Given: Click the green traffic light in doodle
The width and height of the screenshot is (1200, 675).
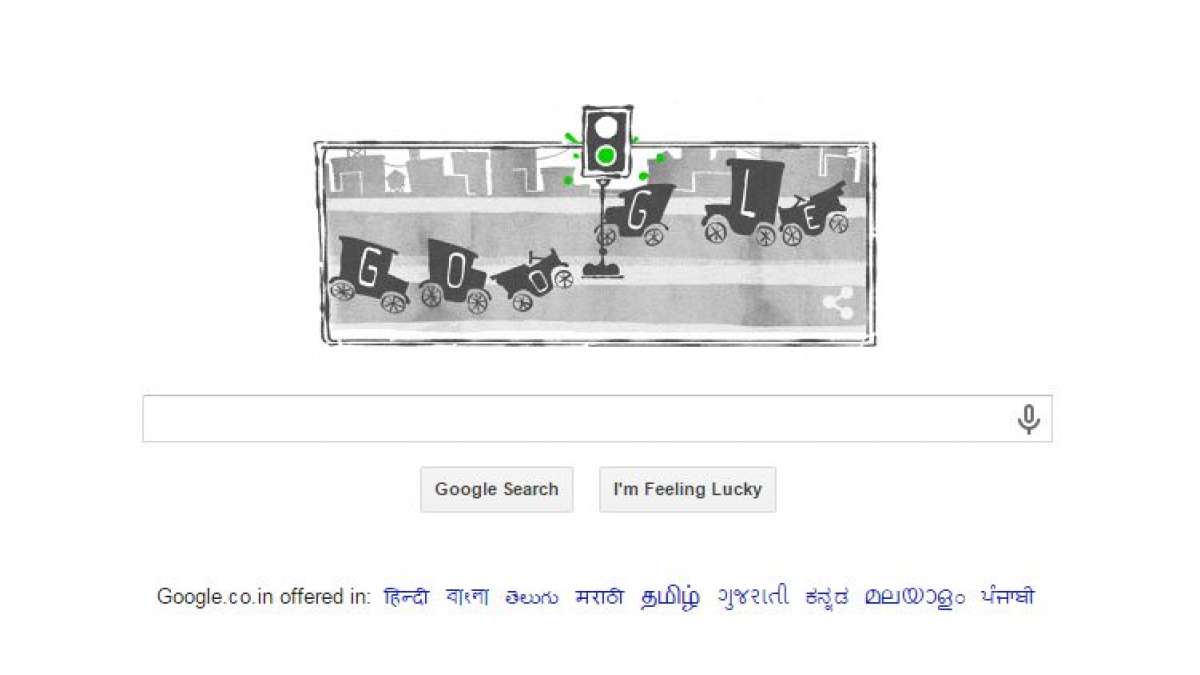Looking at the screenshot, I should [606, 155].
